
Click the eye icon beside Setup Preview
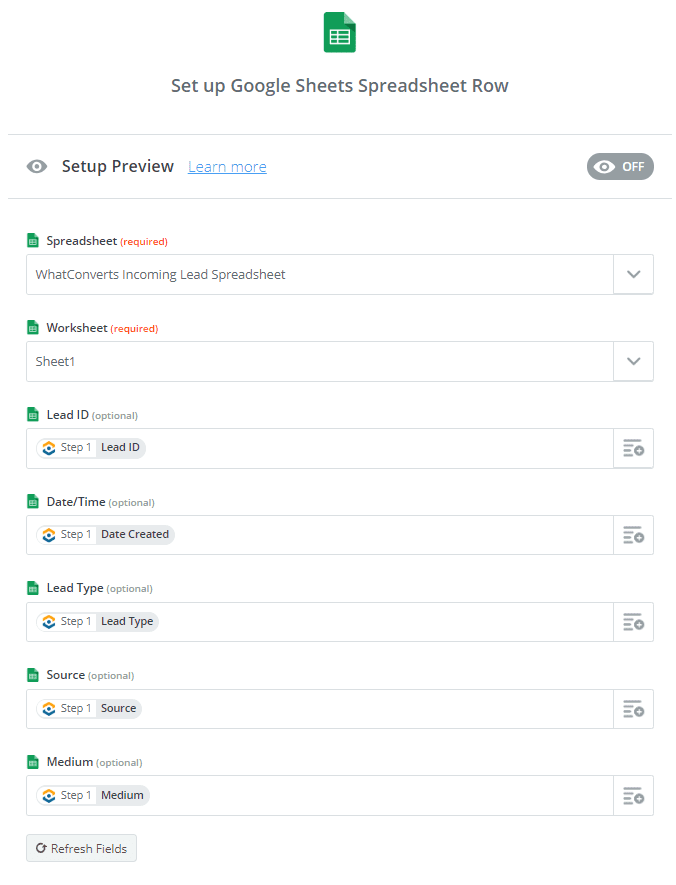(x=37, y=167)
